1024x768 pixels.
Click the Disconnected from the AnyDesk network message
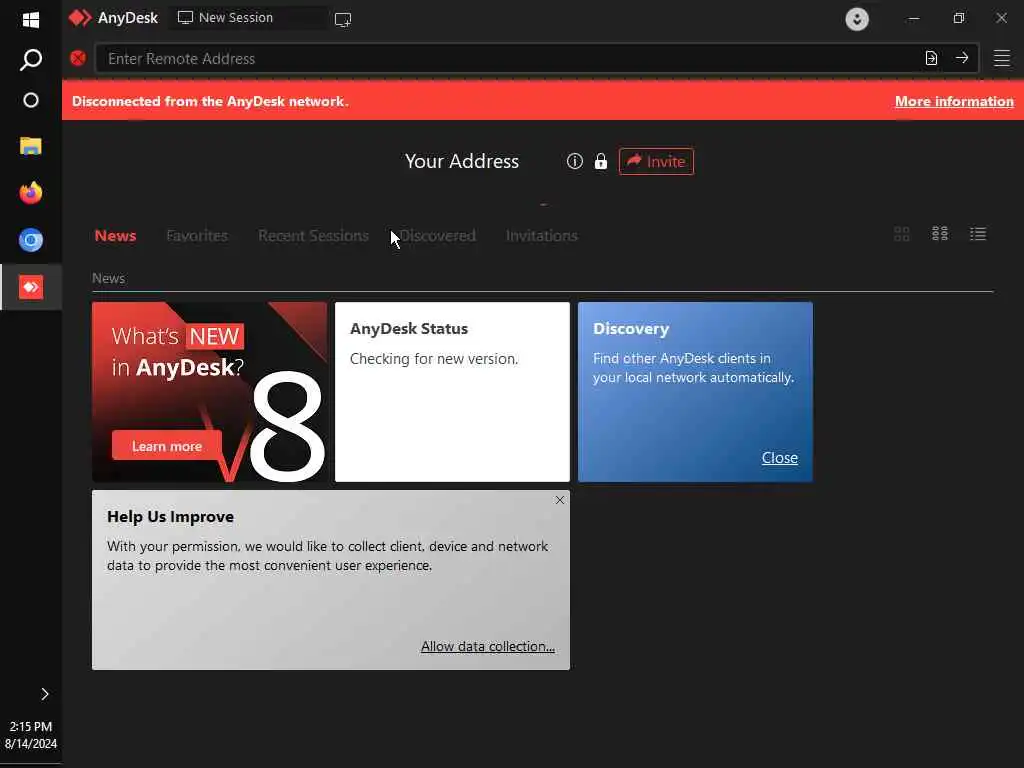(210, 101)
